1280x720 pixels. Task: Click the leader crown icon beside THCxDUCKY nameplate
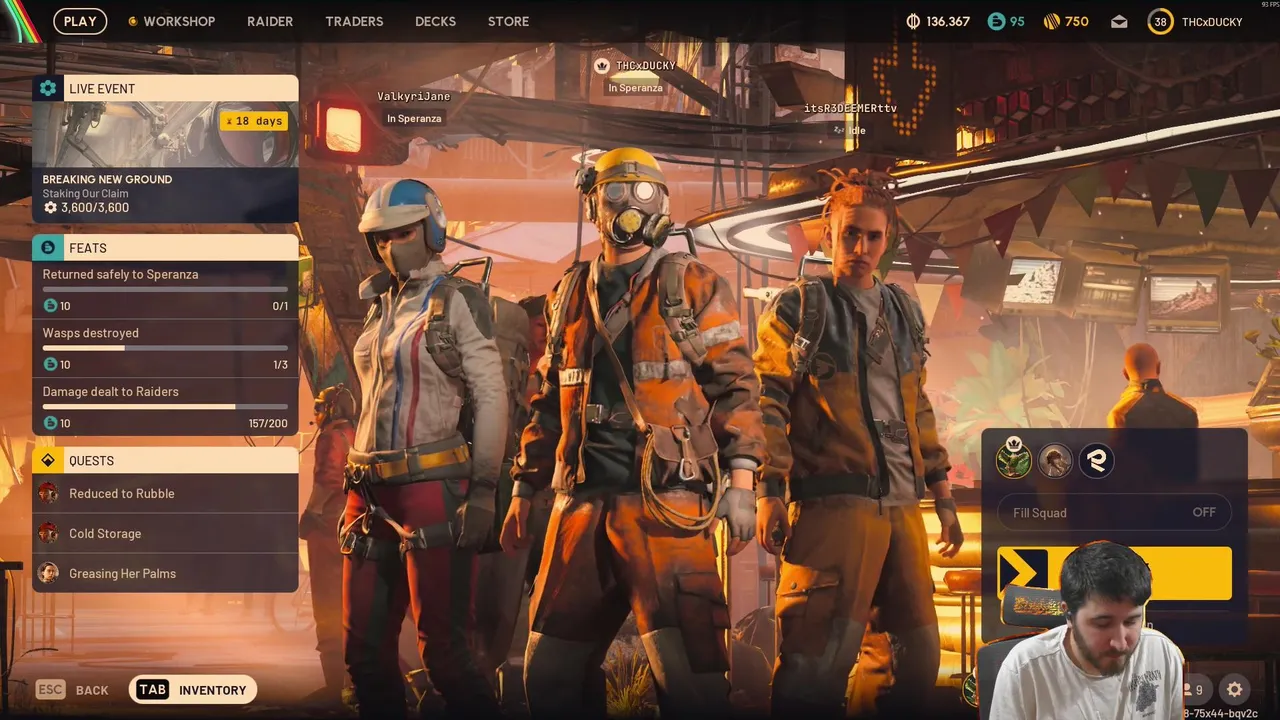point(602,66)
